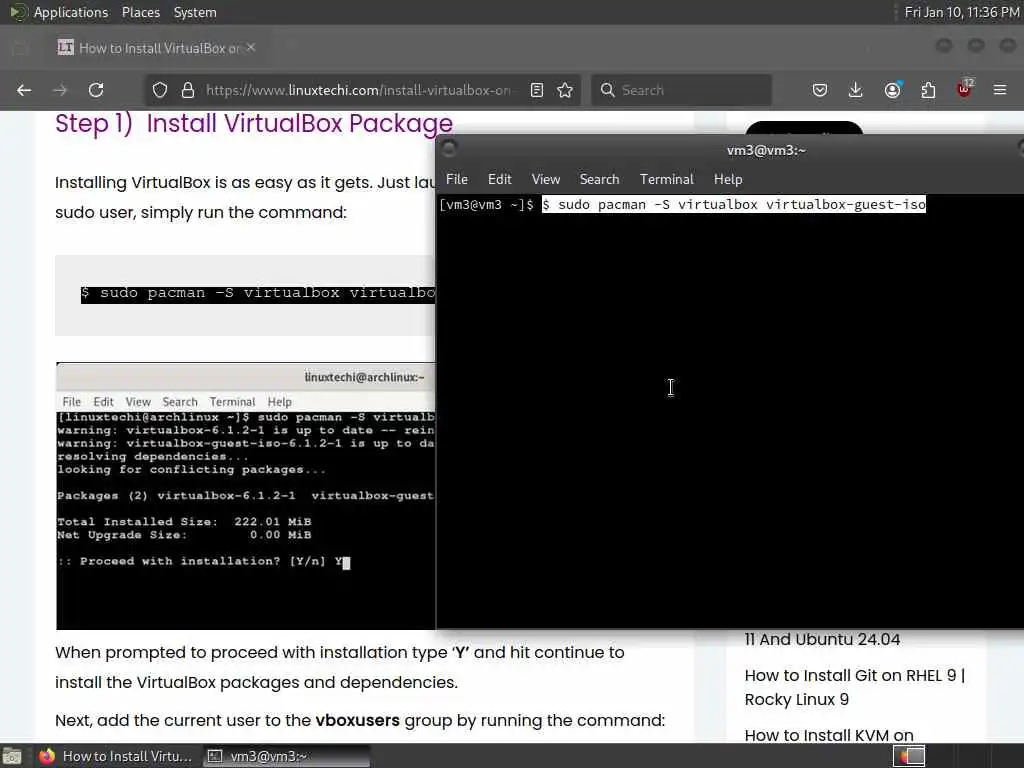Click the search magnifier icon
Image resolution: width=1024 pixels, height=768 pixels.
tap(607, 90)
